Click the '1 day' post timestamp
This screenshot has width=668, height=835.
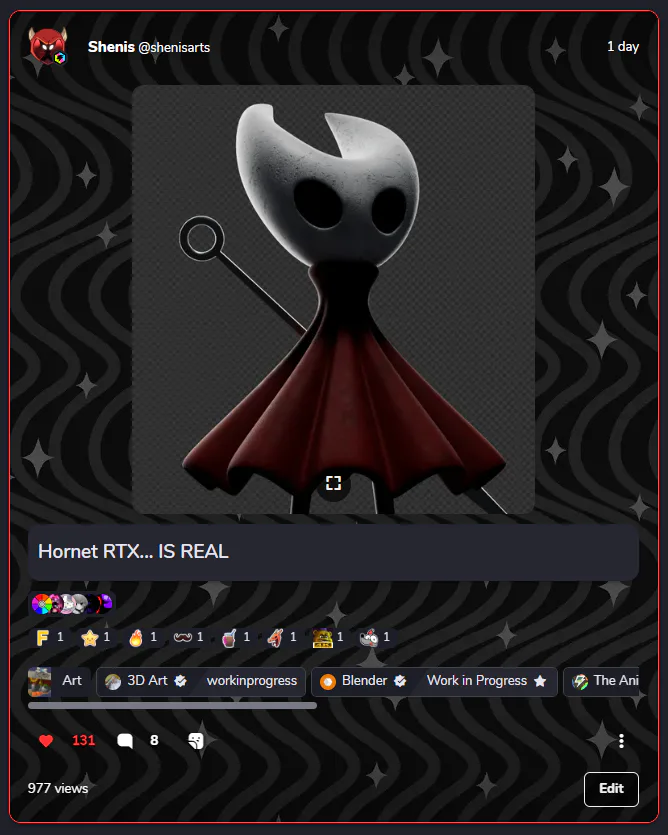[623, 46]
